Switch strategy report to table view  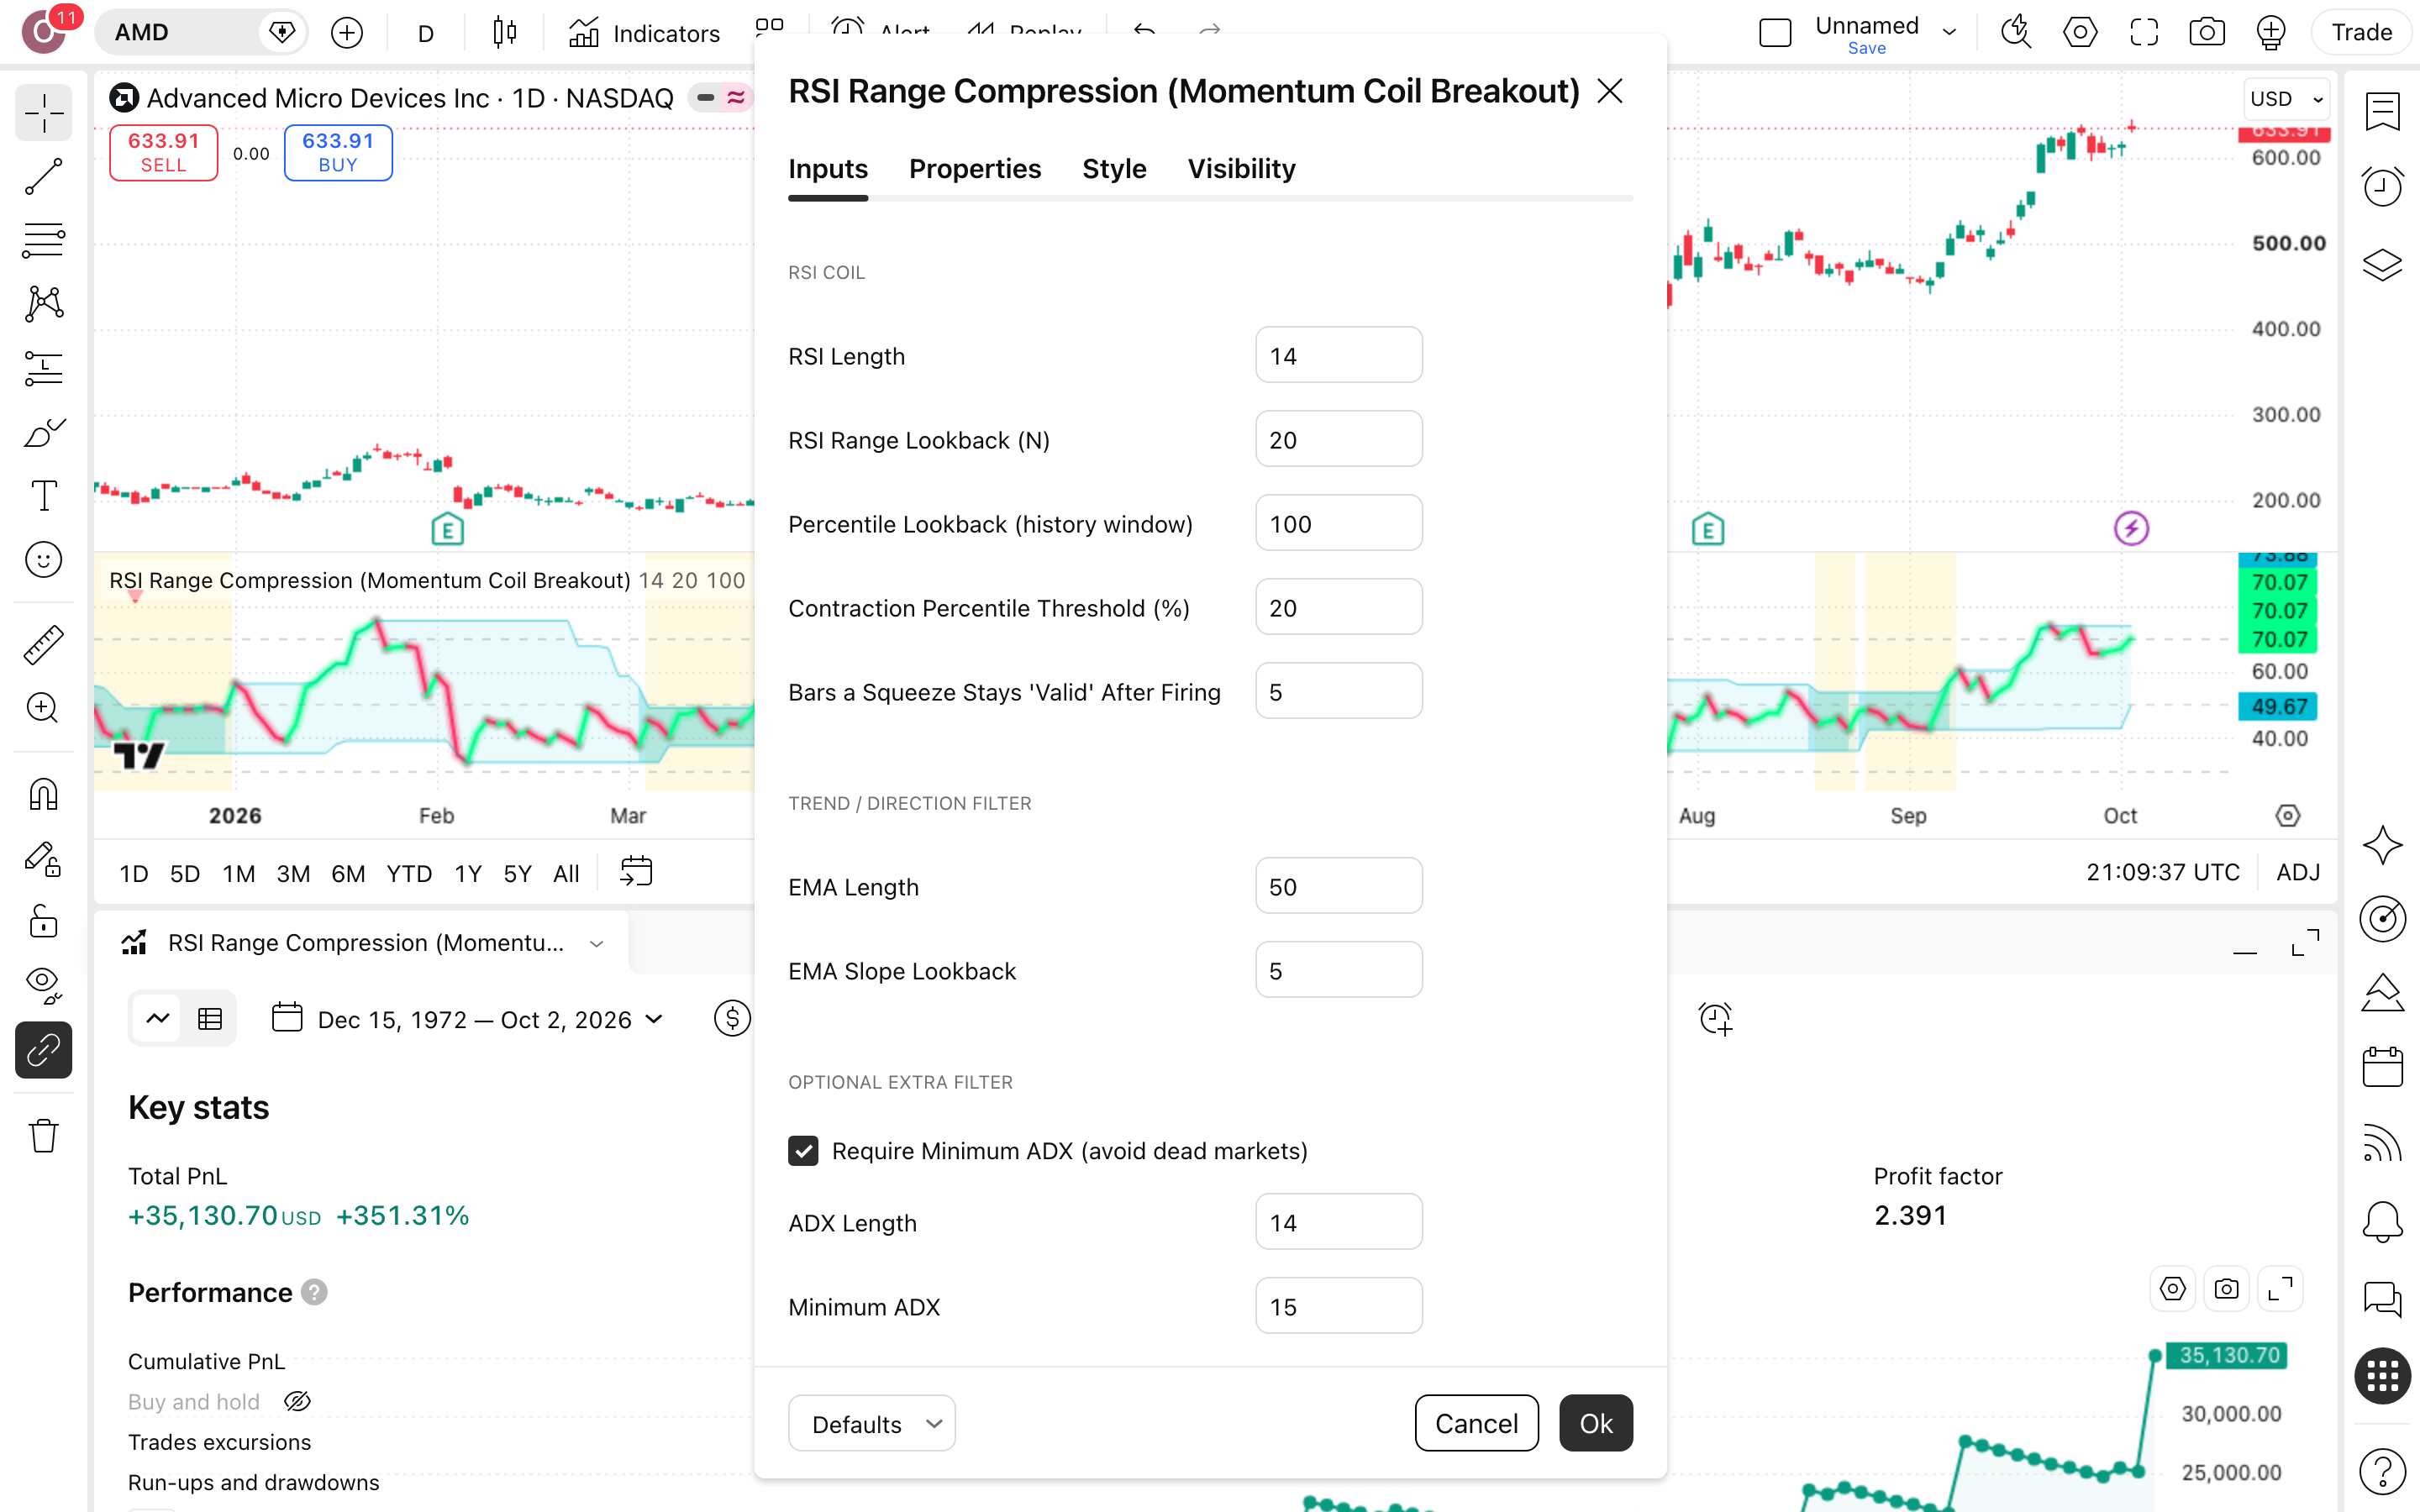pos(210,1019)
